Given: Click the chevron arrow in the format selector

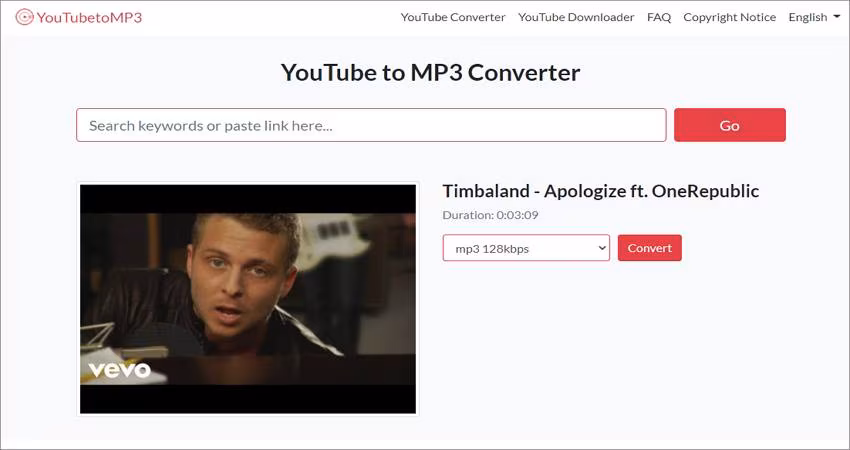Looking at the screenshot, I should [x=602, y=248].
